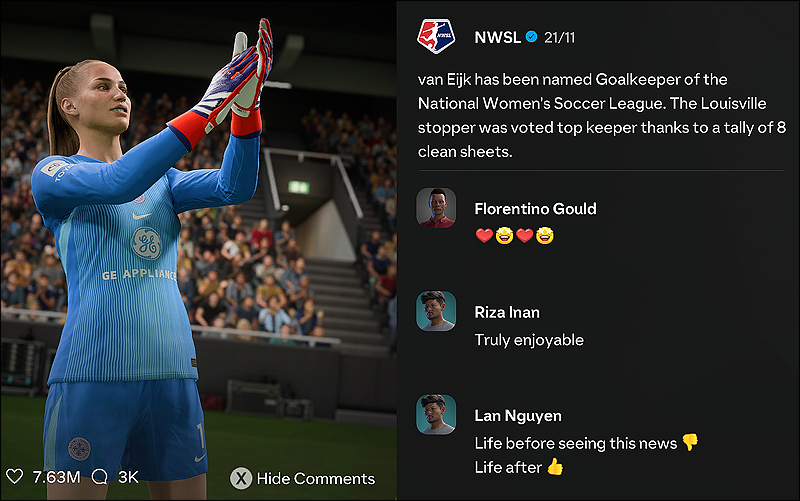The image size is (800, 501).
Task: Click the Florentino Gould username
Action: pos(535,209)
